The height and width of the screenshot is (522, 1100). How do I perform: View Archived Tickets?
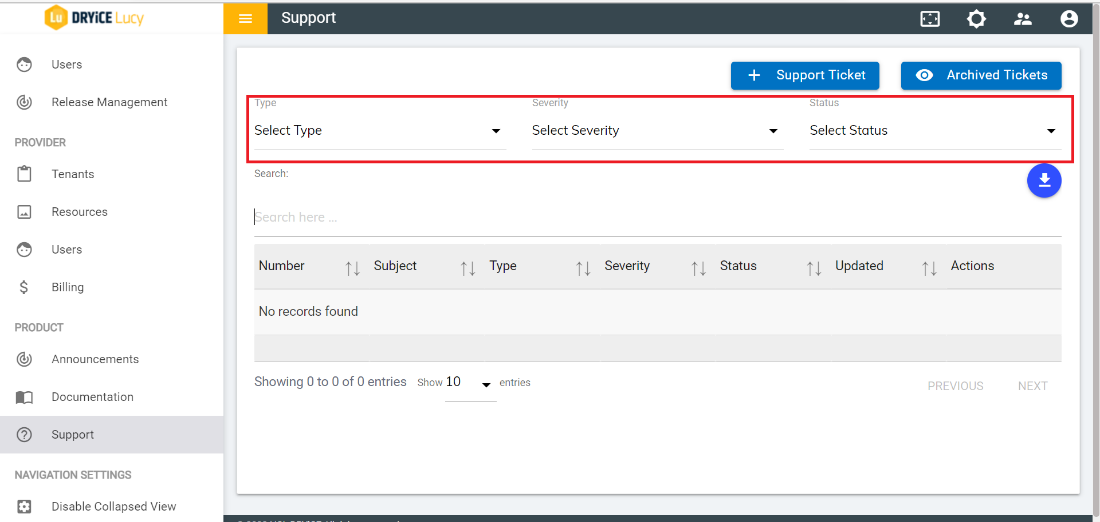click(x=981, y=75)
